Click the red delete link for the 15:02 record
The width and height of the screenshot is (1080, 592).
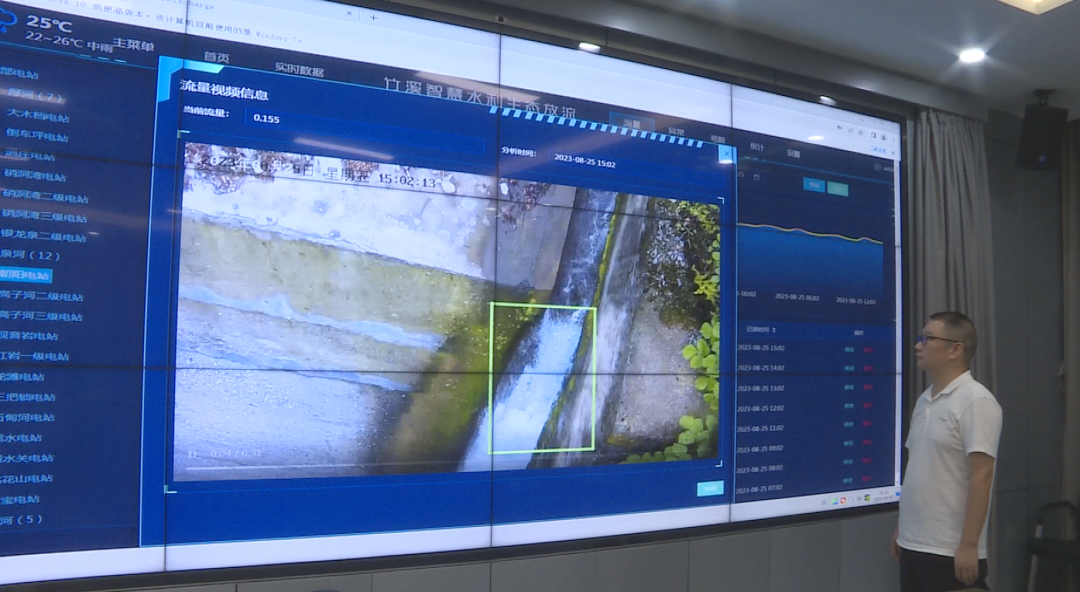coord(867,350)
